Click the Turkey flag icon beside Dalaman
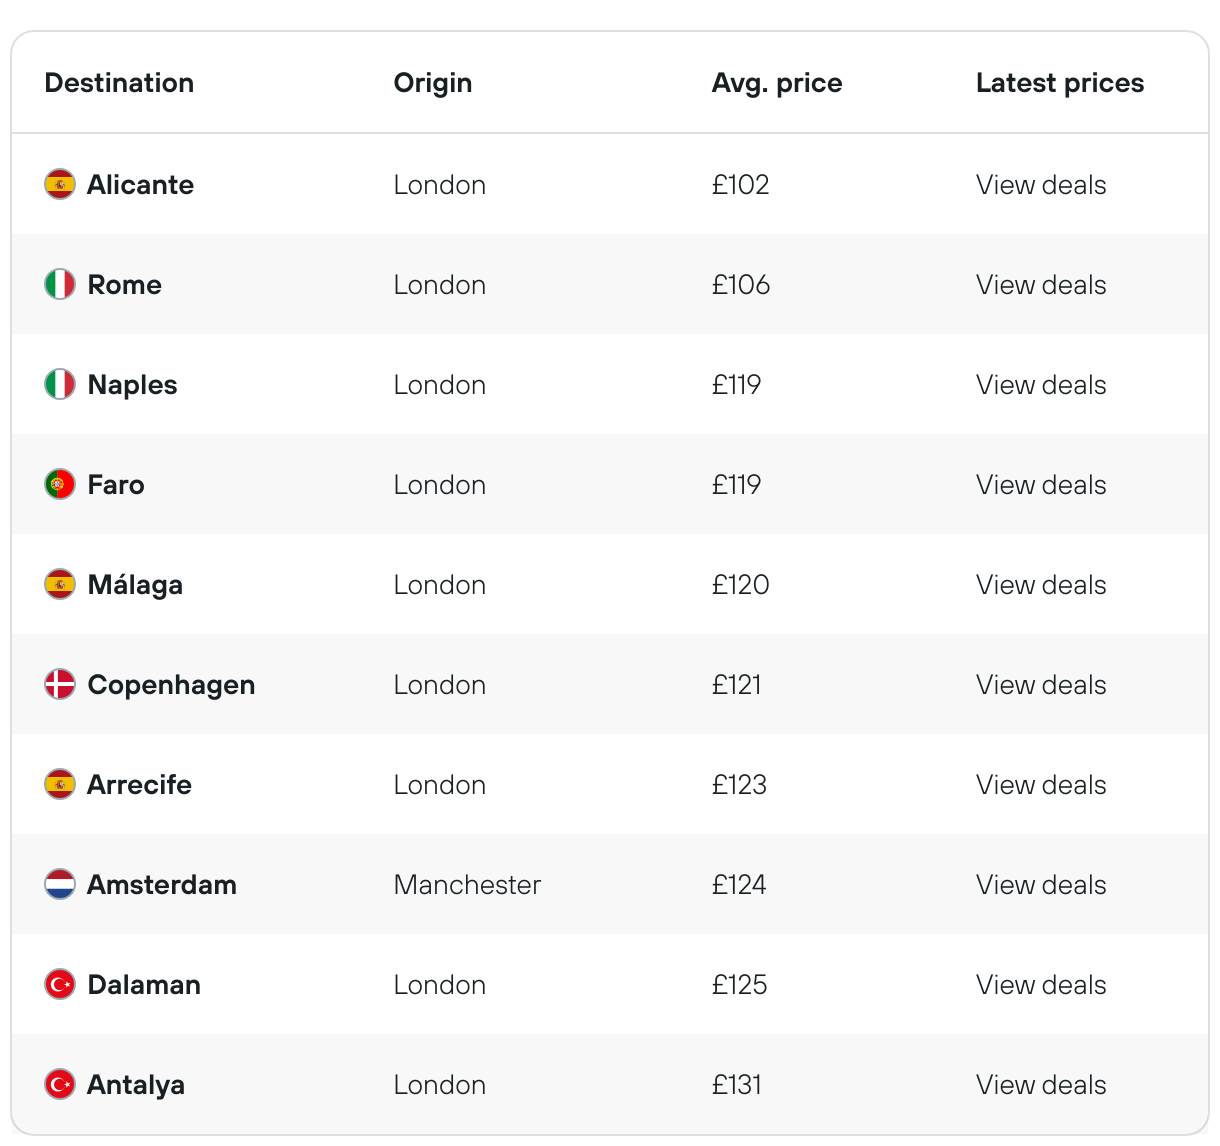Screen dimensions: 1220x1146 click(x=60, y=984)
